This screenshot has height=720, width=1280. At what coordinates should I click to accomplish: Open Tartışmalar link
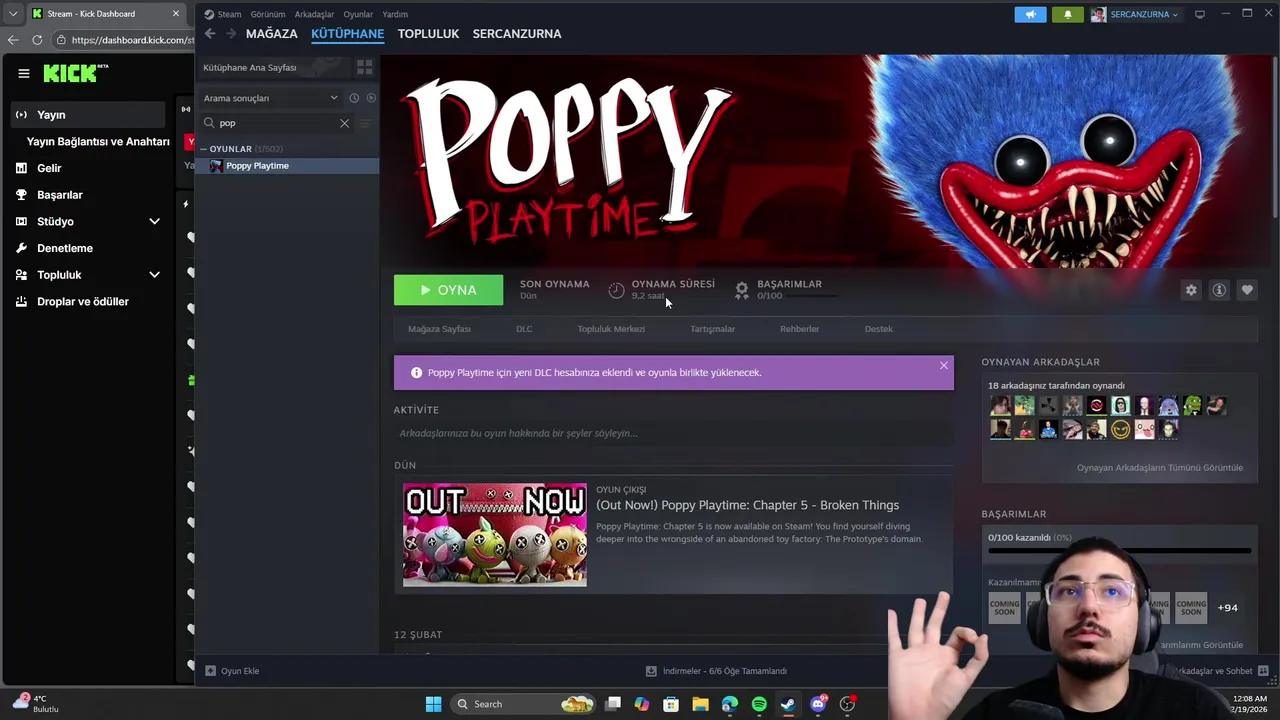click(712, 329)
